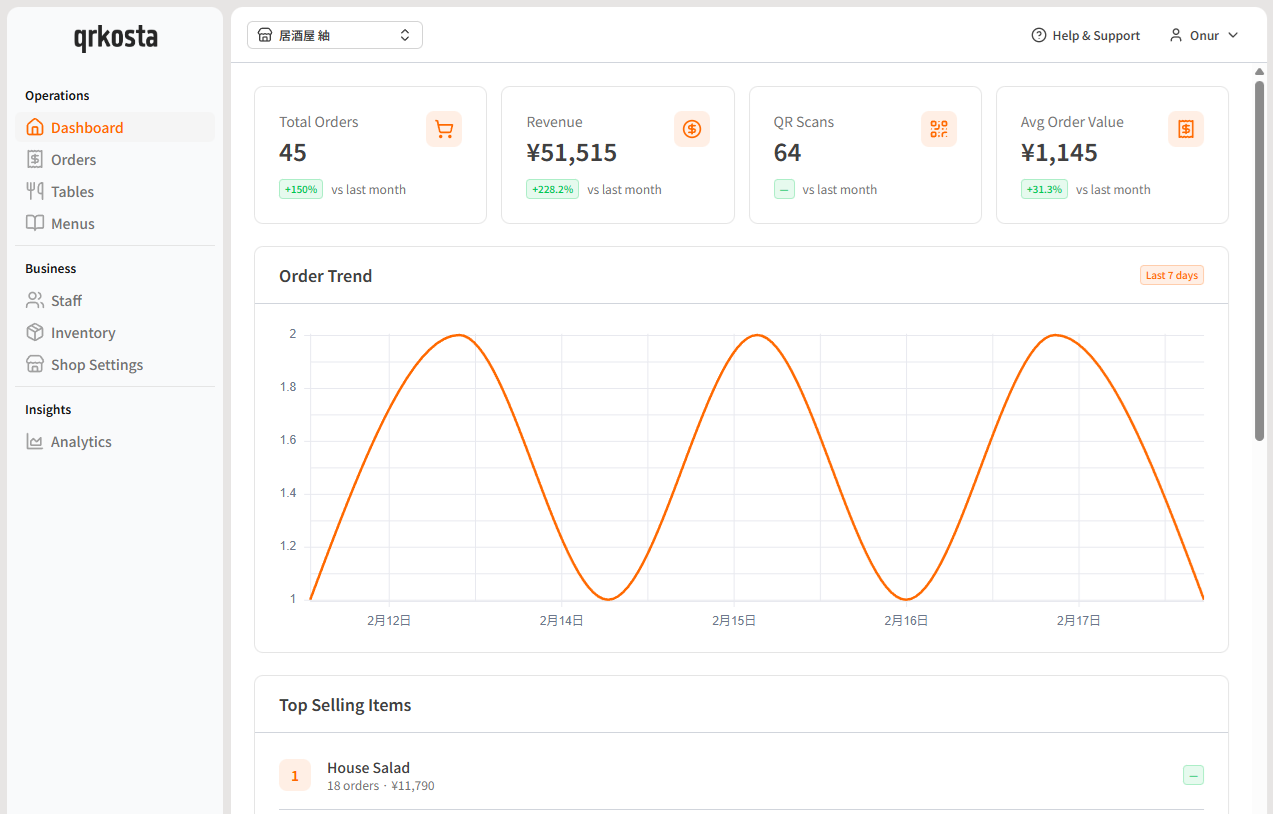1273x814 pixels.
Task: View the Analytics page
Action: [x=81, y=442]
